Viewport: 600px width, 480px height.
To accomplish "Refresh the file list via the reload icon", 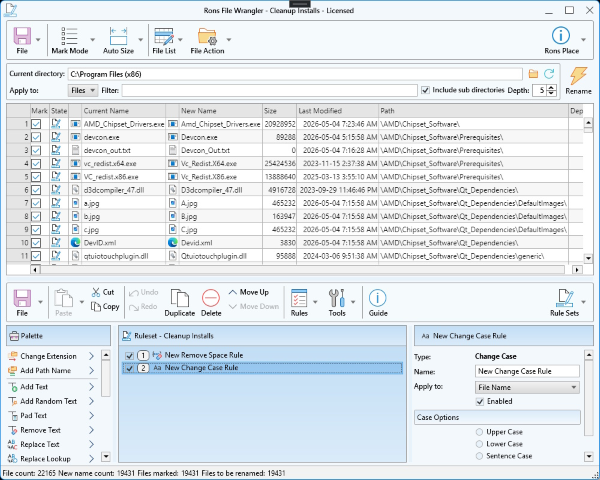I will (x=549, y=74).
